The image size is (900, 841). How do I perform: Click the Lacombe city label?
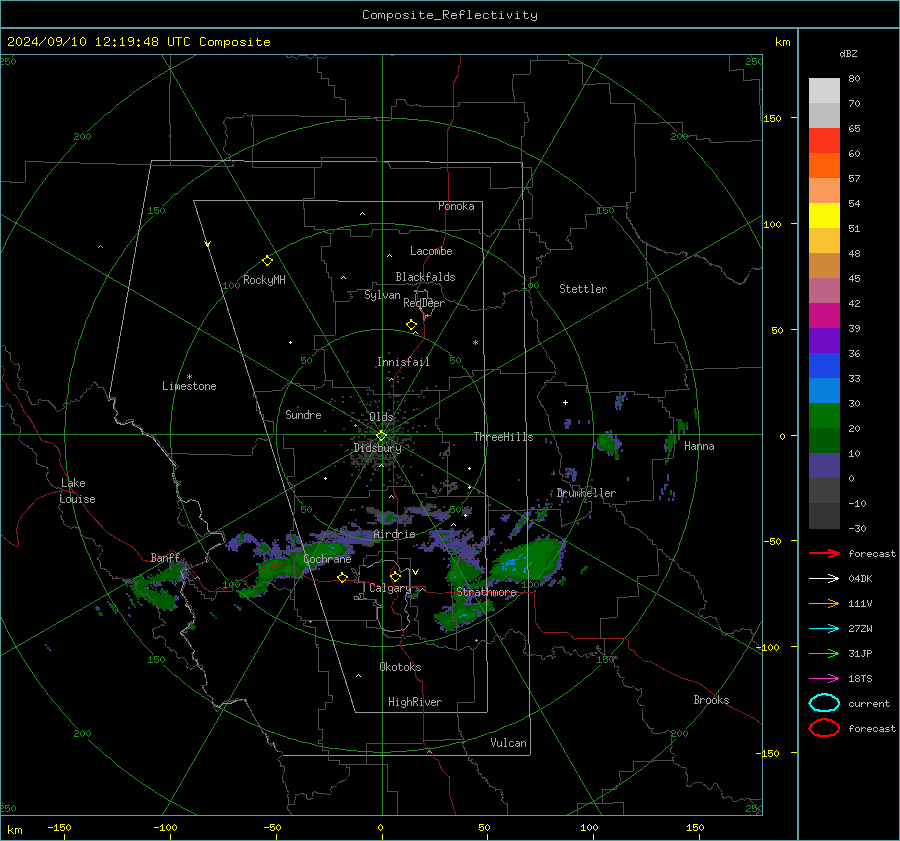pos(431,251)
